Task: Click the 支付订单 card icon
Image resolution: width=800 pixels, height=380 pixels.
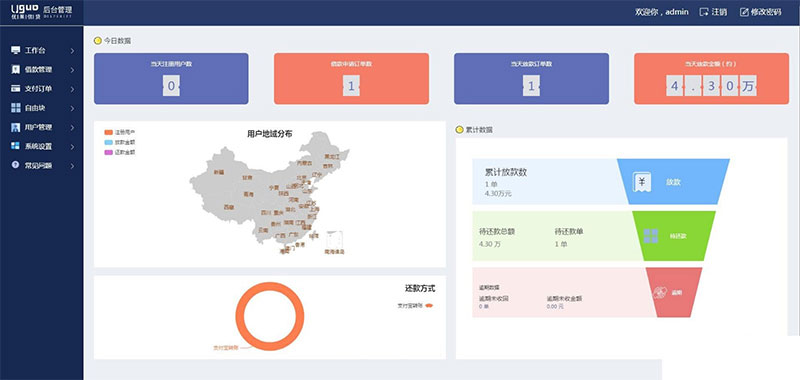Action: [x=16, y=89]
